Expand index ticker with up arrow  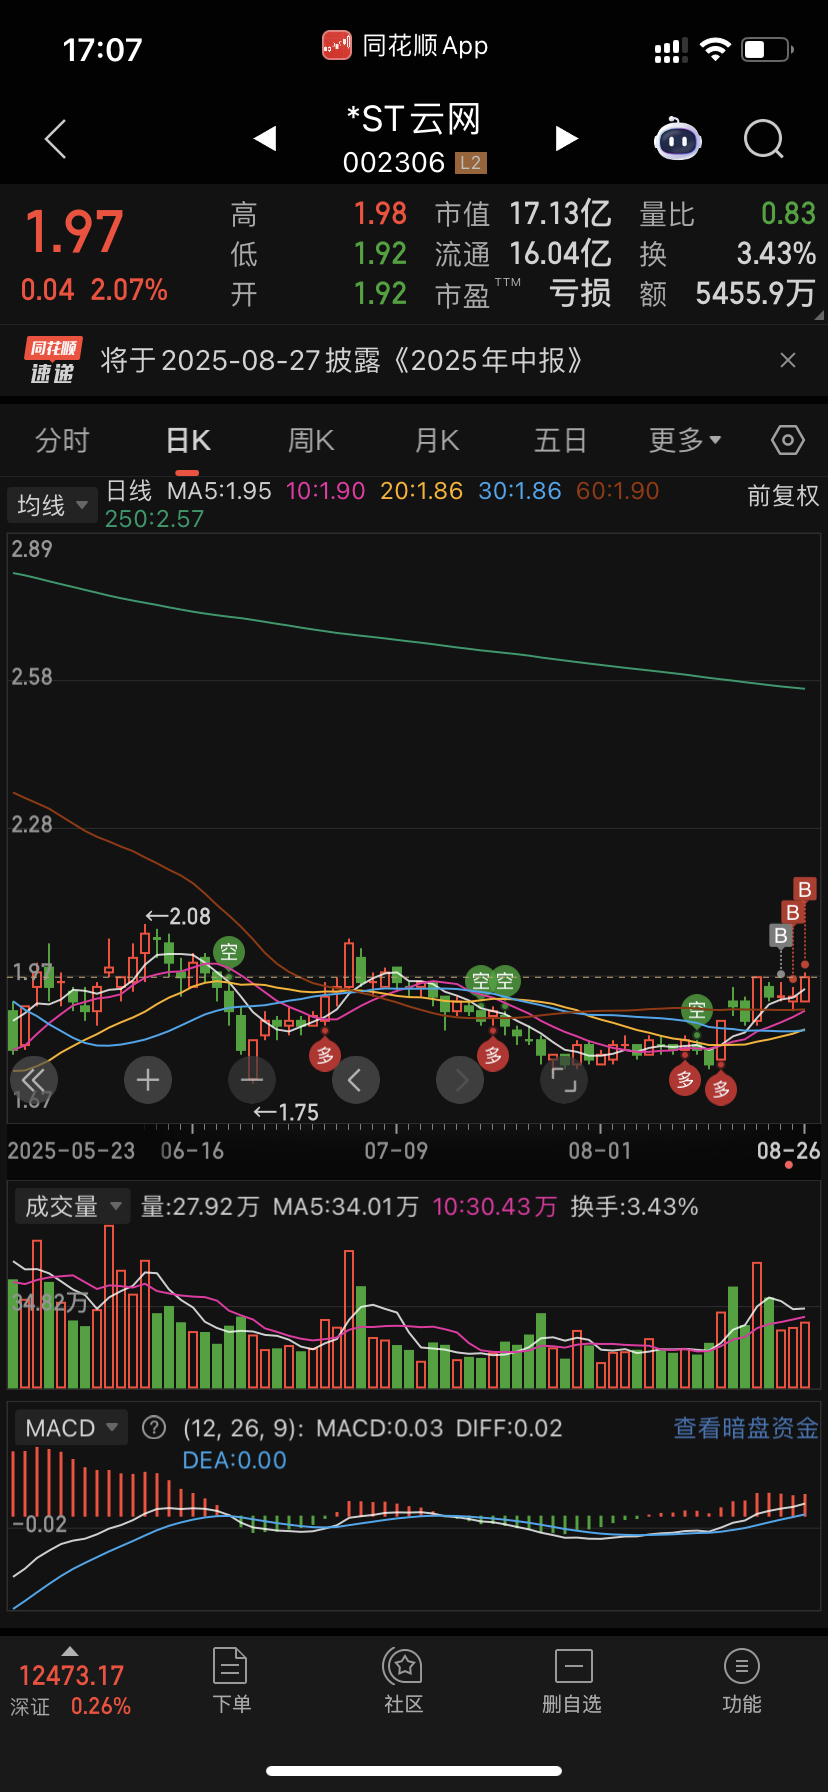point(70,1650)
